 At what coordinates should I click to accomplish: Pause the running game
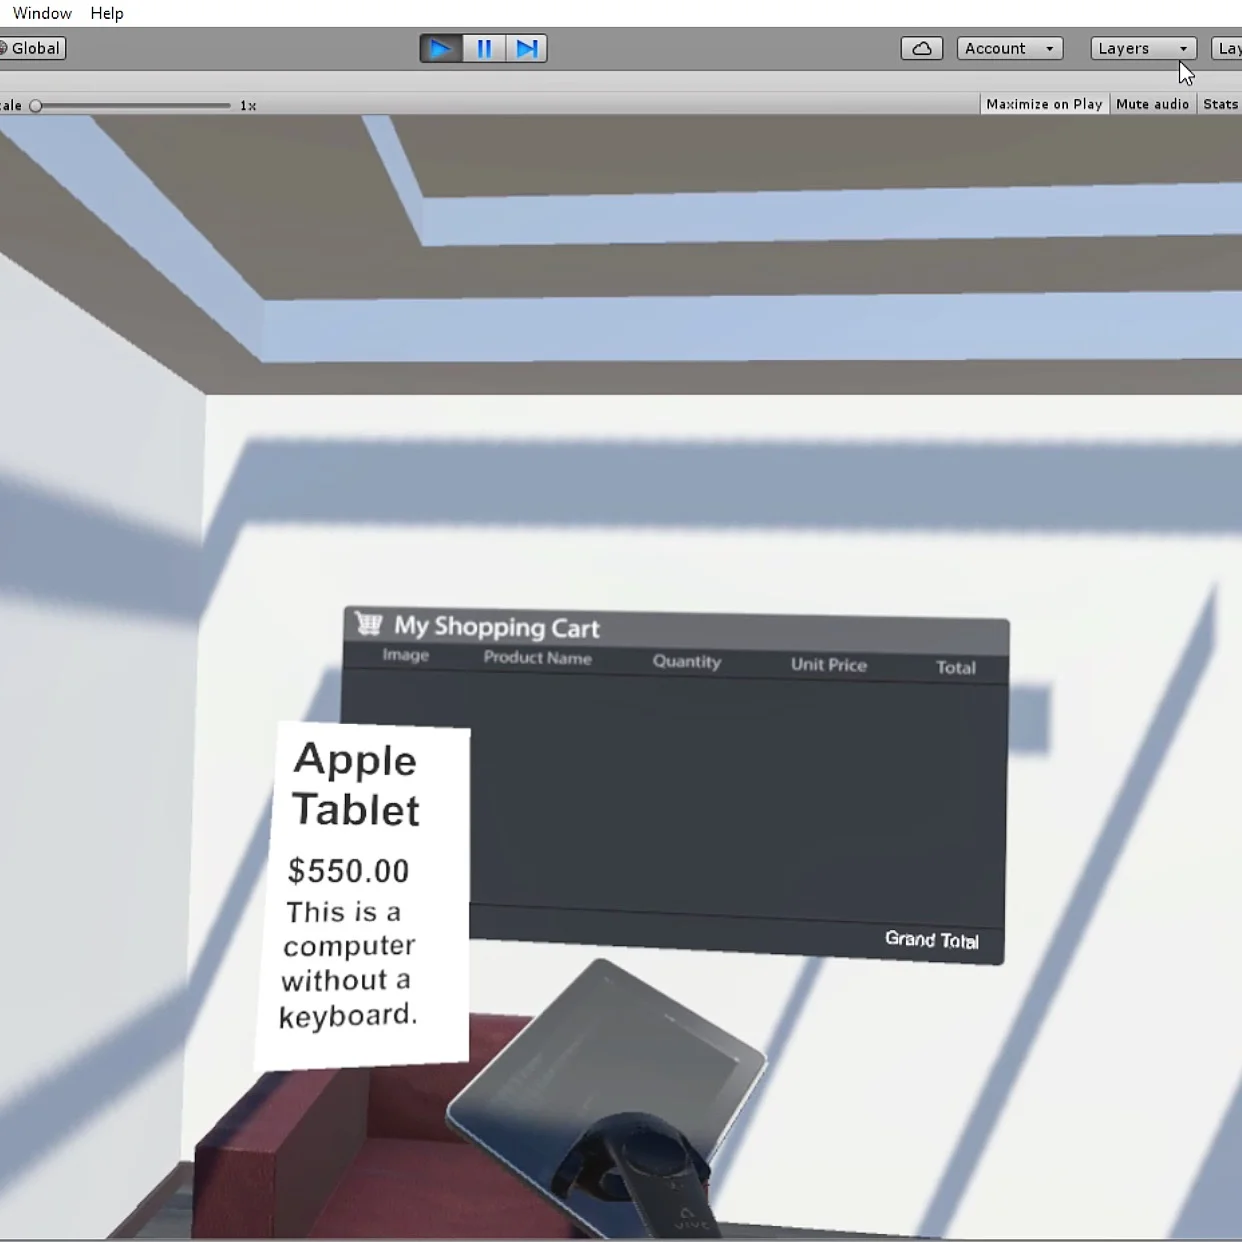click(484, 48)
